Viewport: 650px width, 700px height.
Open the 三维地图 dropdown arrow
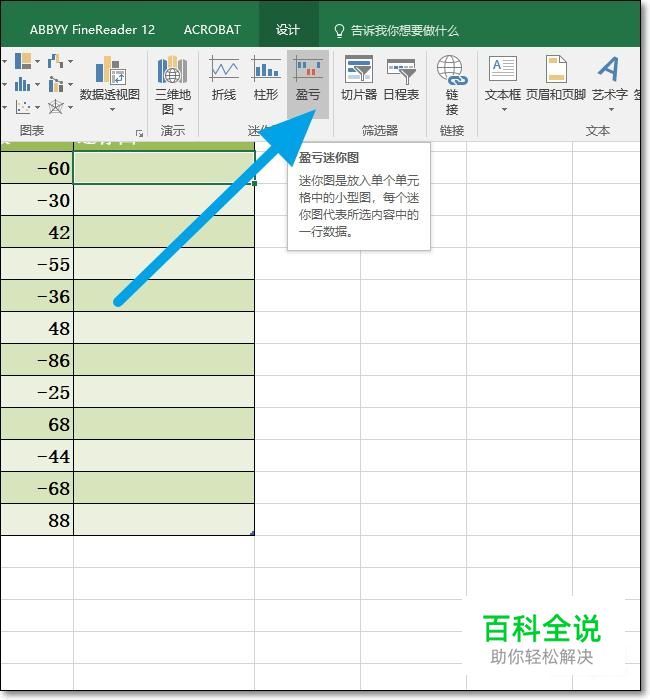tap(180, 109)
